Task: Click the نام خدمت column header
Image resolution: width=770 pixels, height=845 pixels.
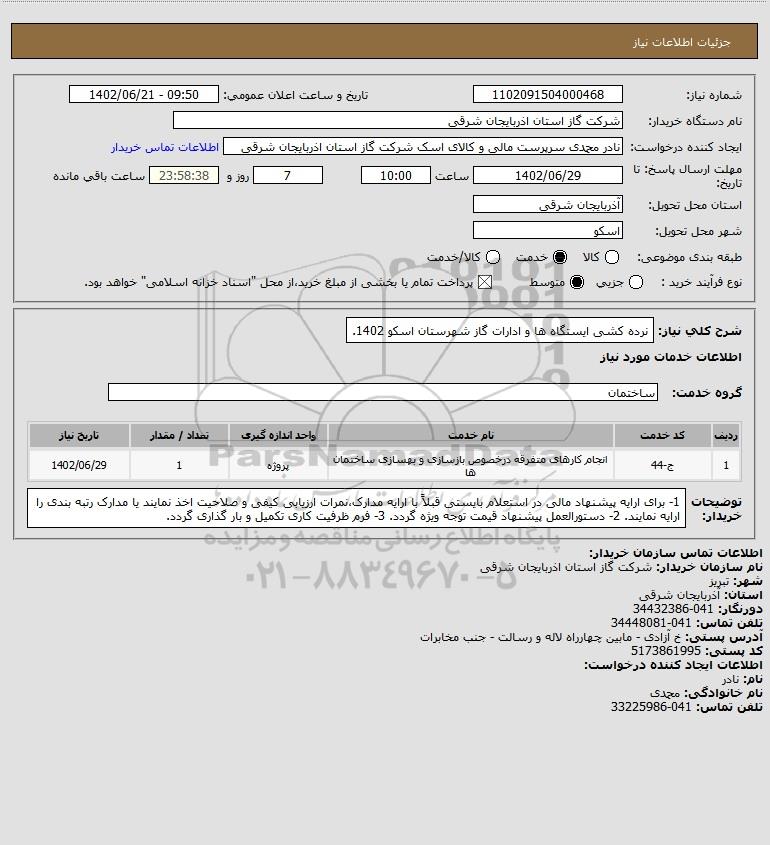Action: click(471, 435)
